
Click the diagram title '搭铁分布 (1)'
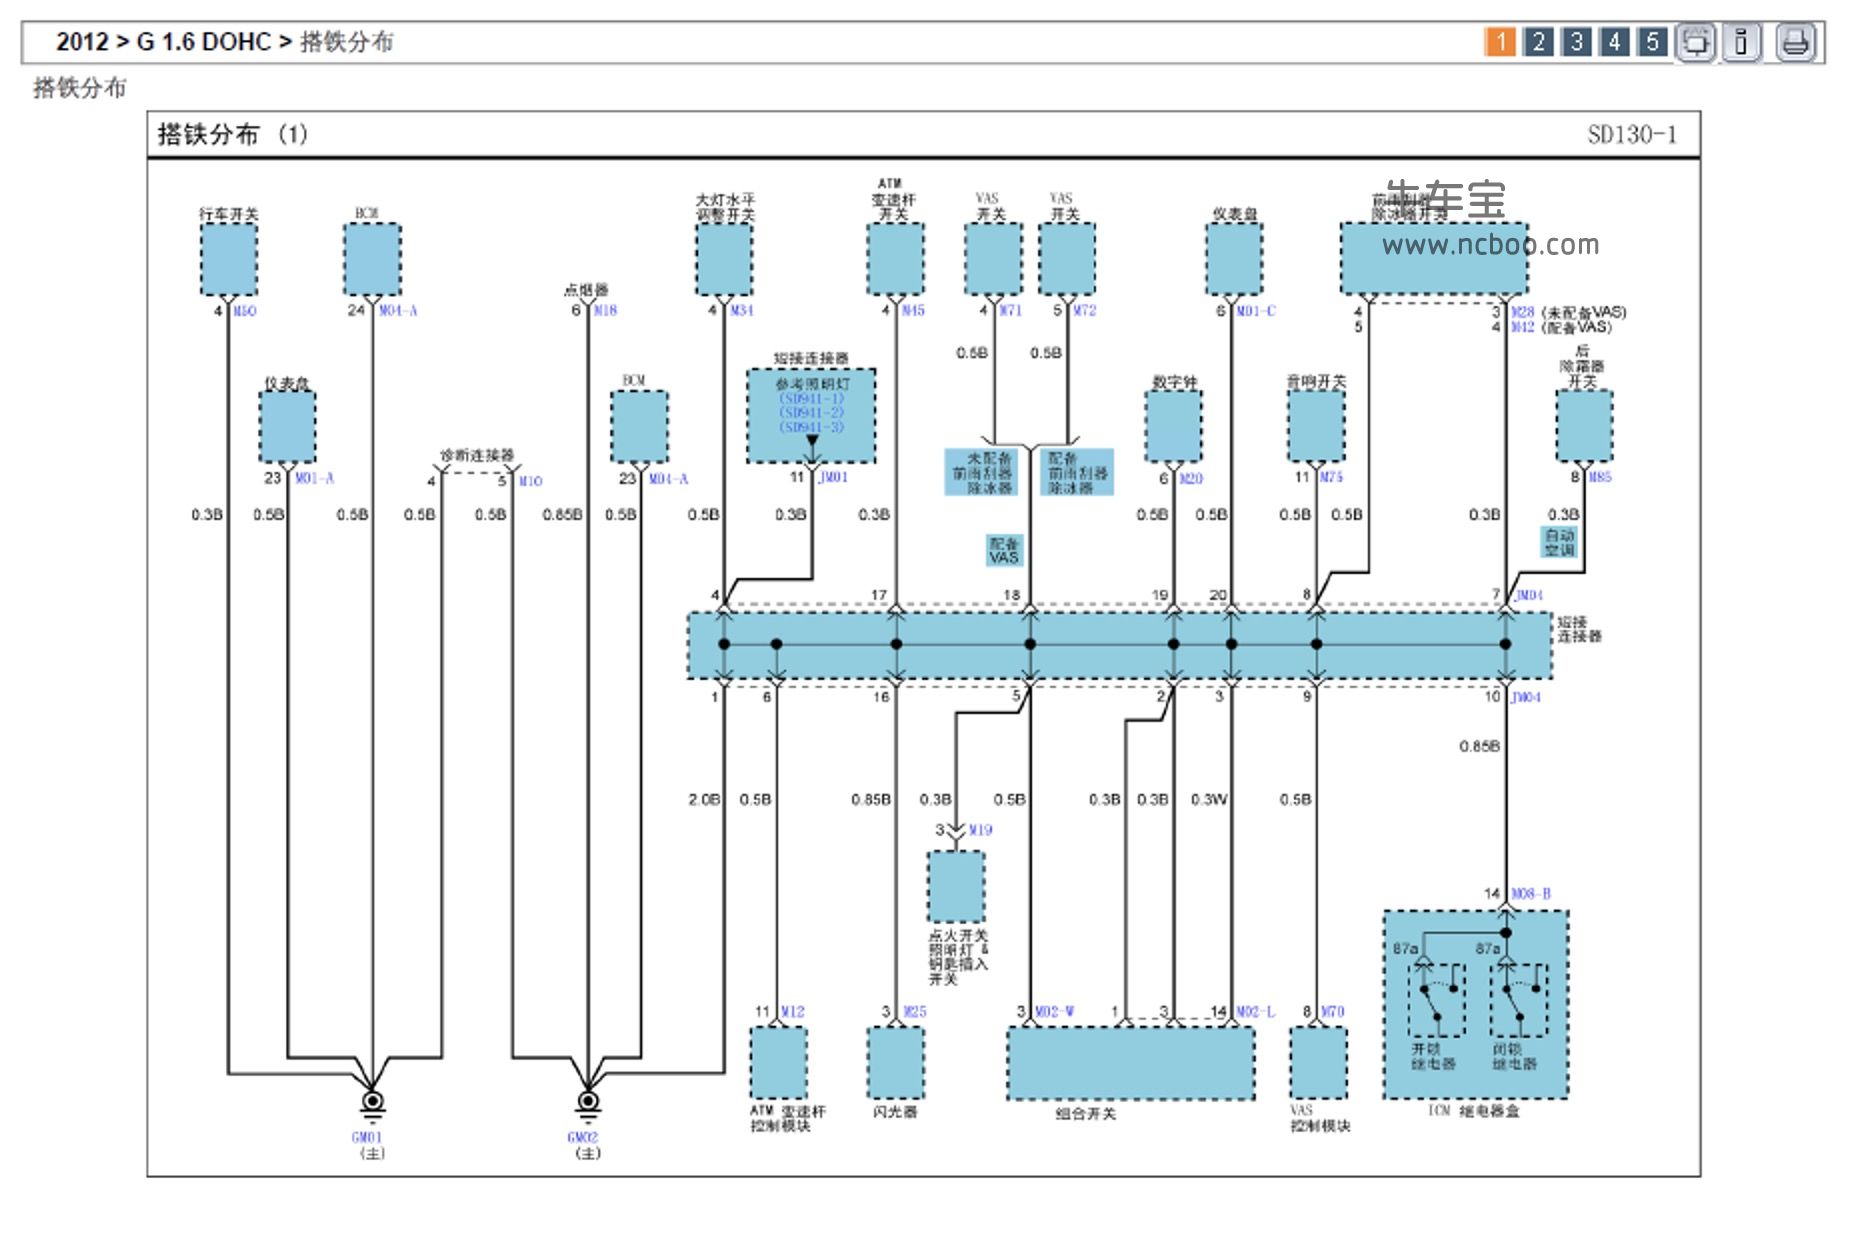pyautogui.click(x=232, y=134)
